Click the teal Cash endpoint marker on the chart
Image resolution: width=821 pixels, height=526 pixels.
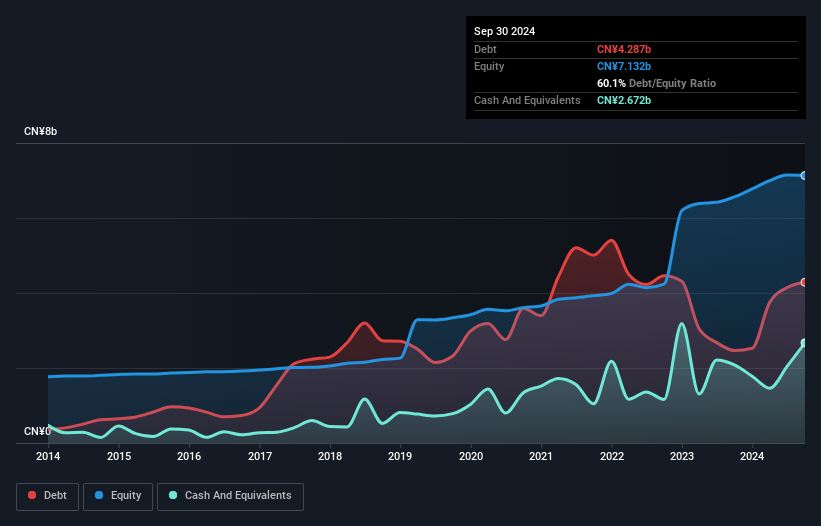point(804,343)
